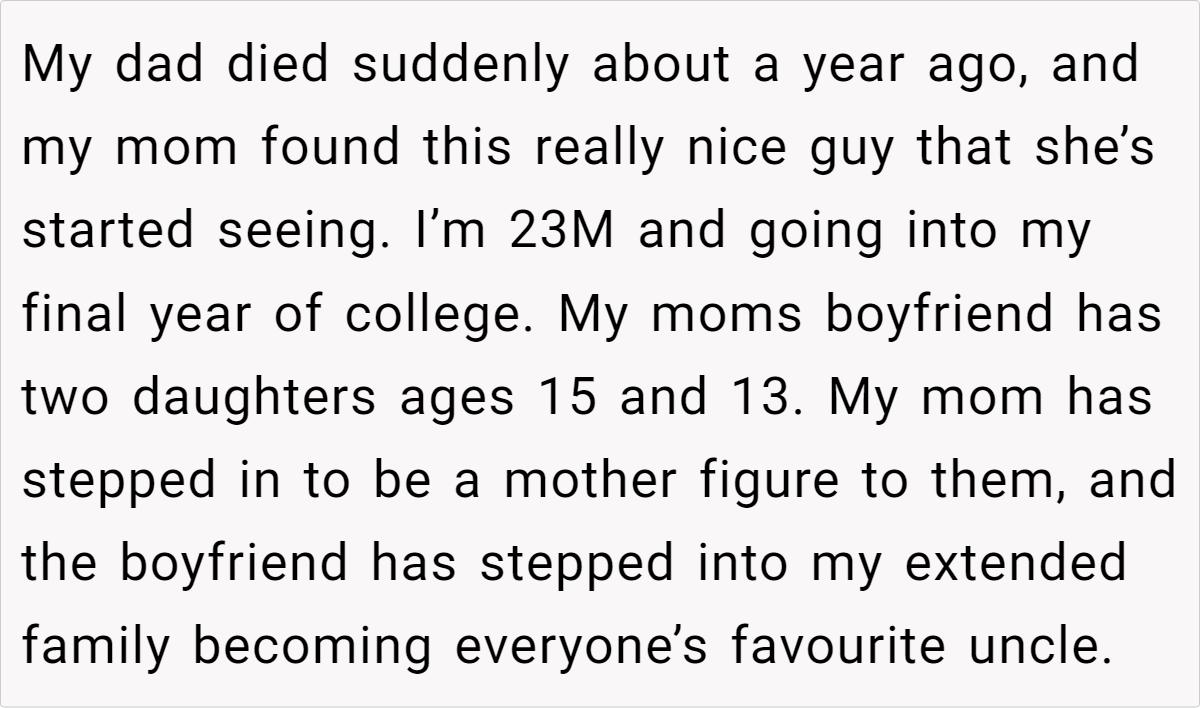Click the word "final" in the paragraph

76,314
